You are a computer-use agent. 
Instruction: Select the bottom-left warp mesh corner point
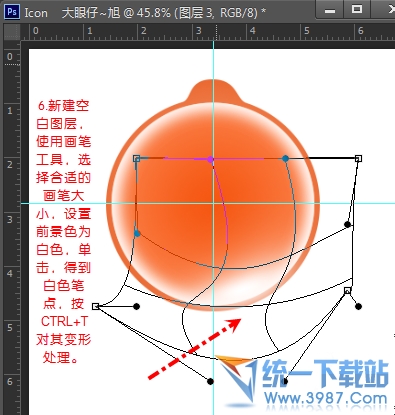pos(96,306)
